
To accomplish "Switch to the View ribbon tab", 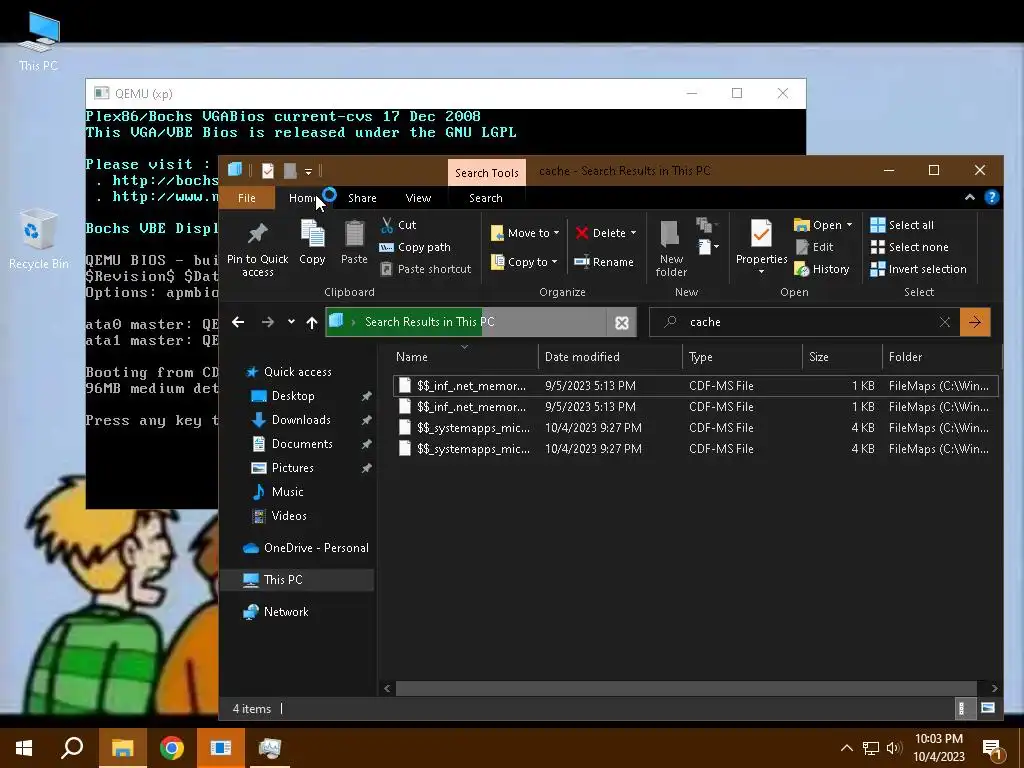I will coord(418,198).
